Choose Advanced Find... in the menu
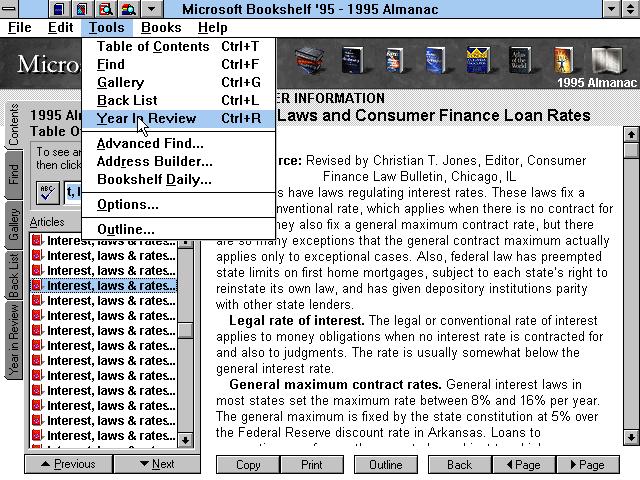Image resolution: width=640 pixels, height=480 pixels. pyautogui.click(x=178, y=143)
